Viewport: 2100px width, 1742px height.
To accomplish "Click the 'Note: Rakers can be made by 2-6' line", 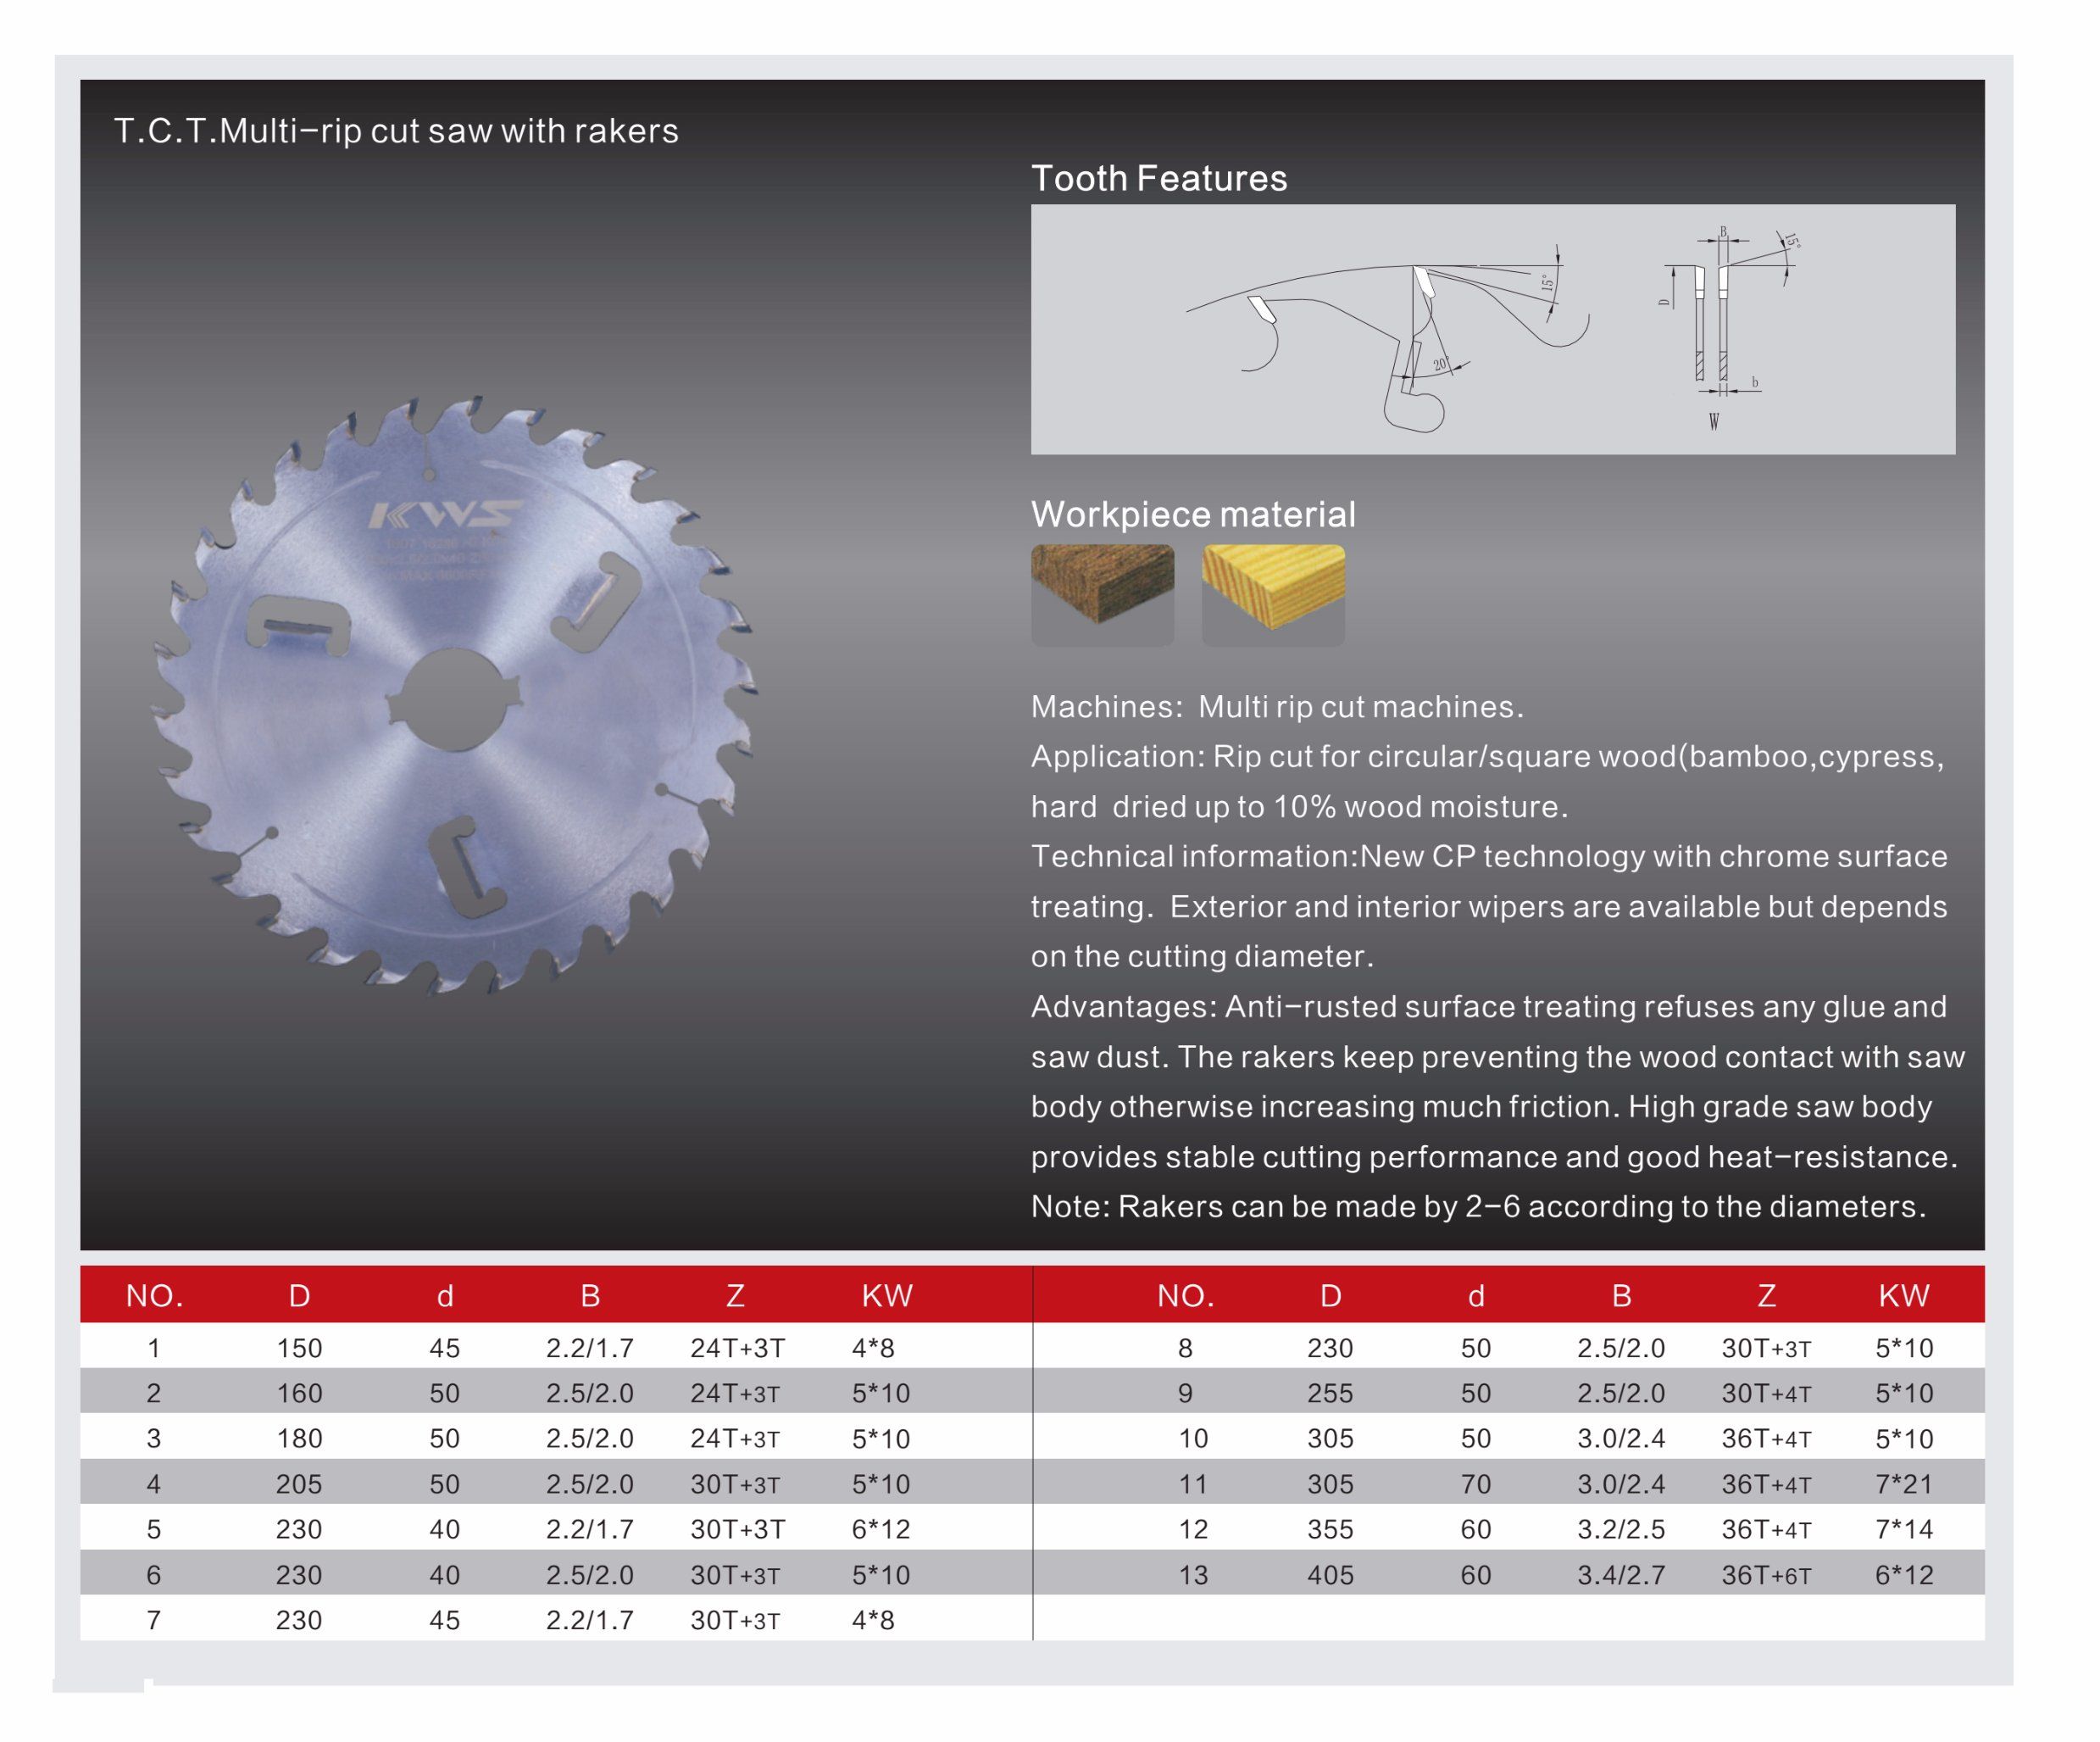I will pyautogui.click(x=1478, y=1207).
